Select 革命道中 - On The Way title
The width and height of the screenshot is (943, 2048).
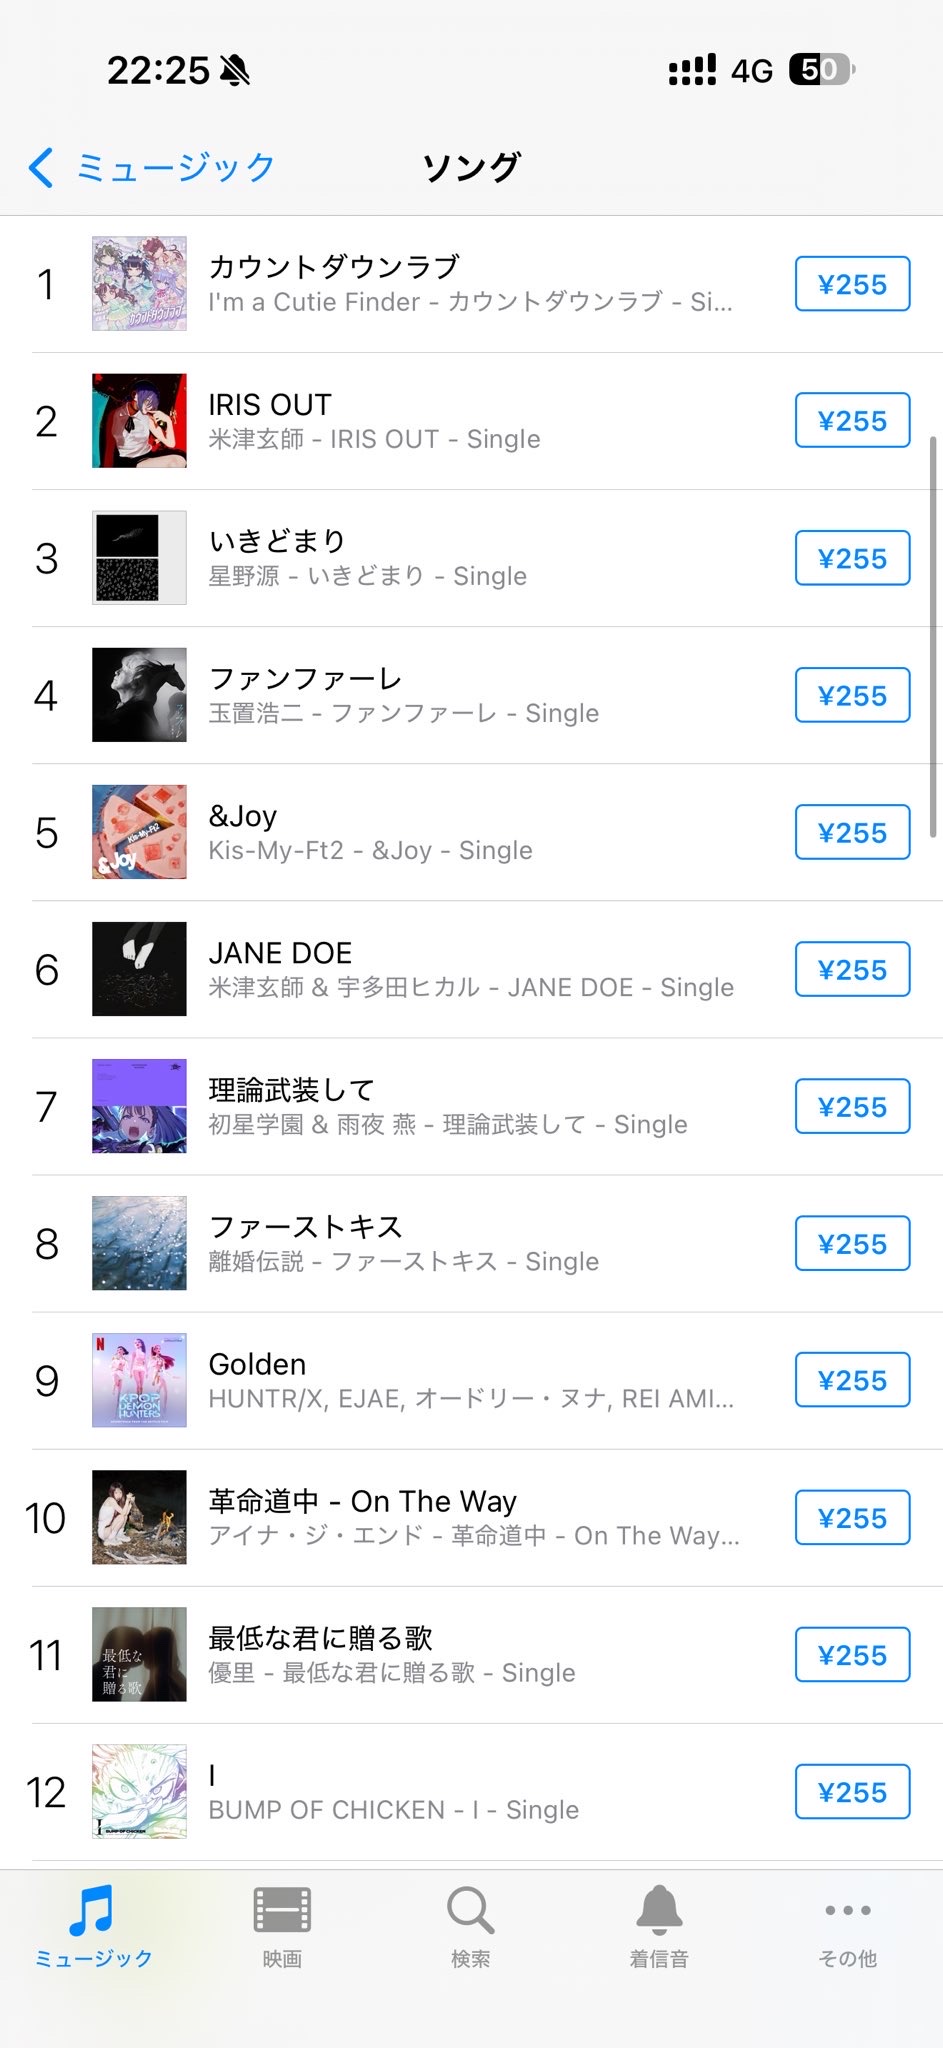click(x=362, y=1501)
